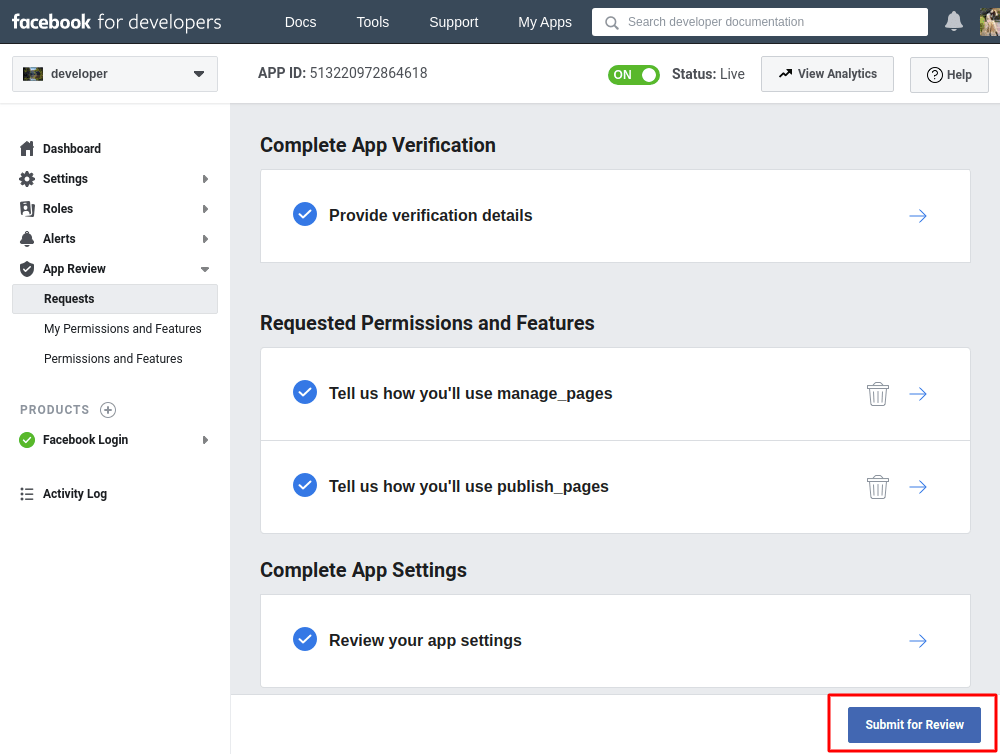Screen dimensions: 1000x754
Task: Click the Activity Log list icon
Action: 27,494
